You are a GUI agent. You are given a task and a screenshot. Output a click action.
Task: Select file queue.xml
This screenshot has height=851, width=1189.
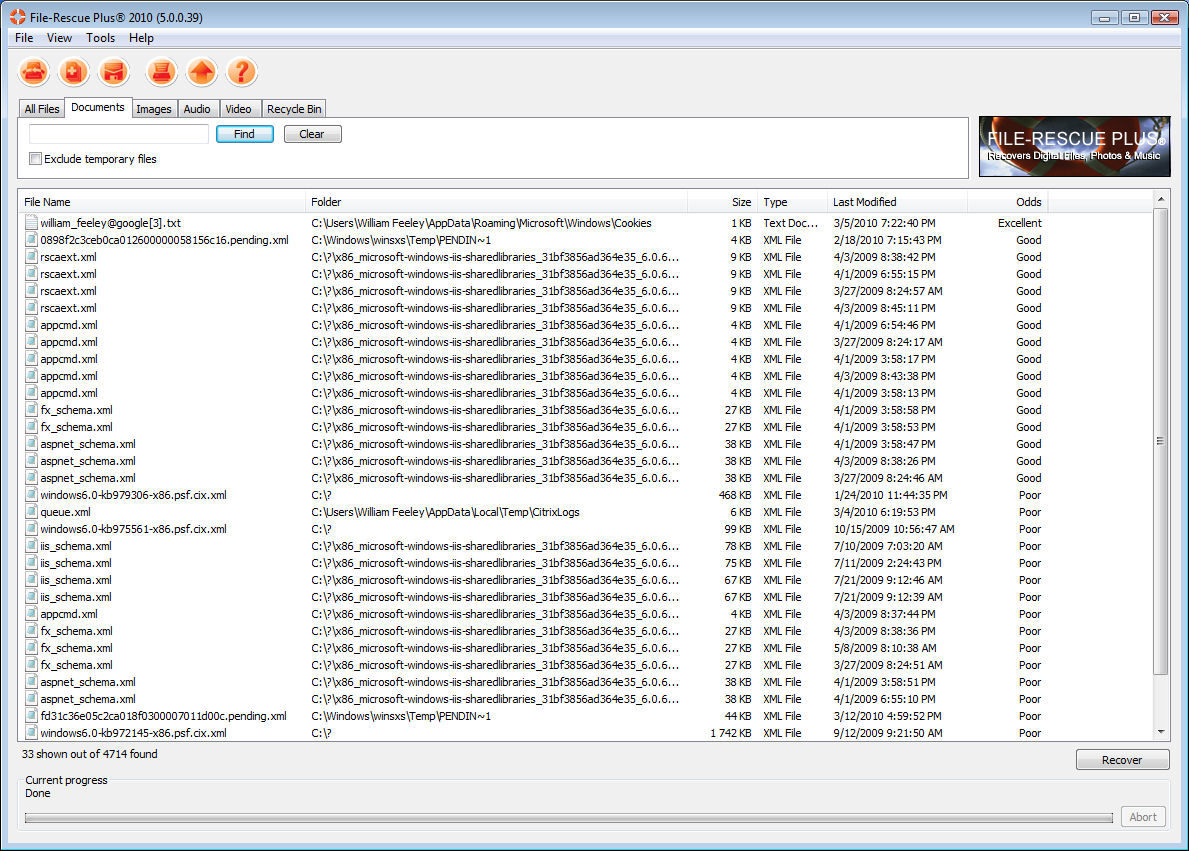click(x=65, y=512)
